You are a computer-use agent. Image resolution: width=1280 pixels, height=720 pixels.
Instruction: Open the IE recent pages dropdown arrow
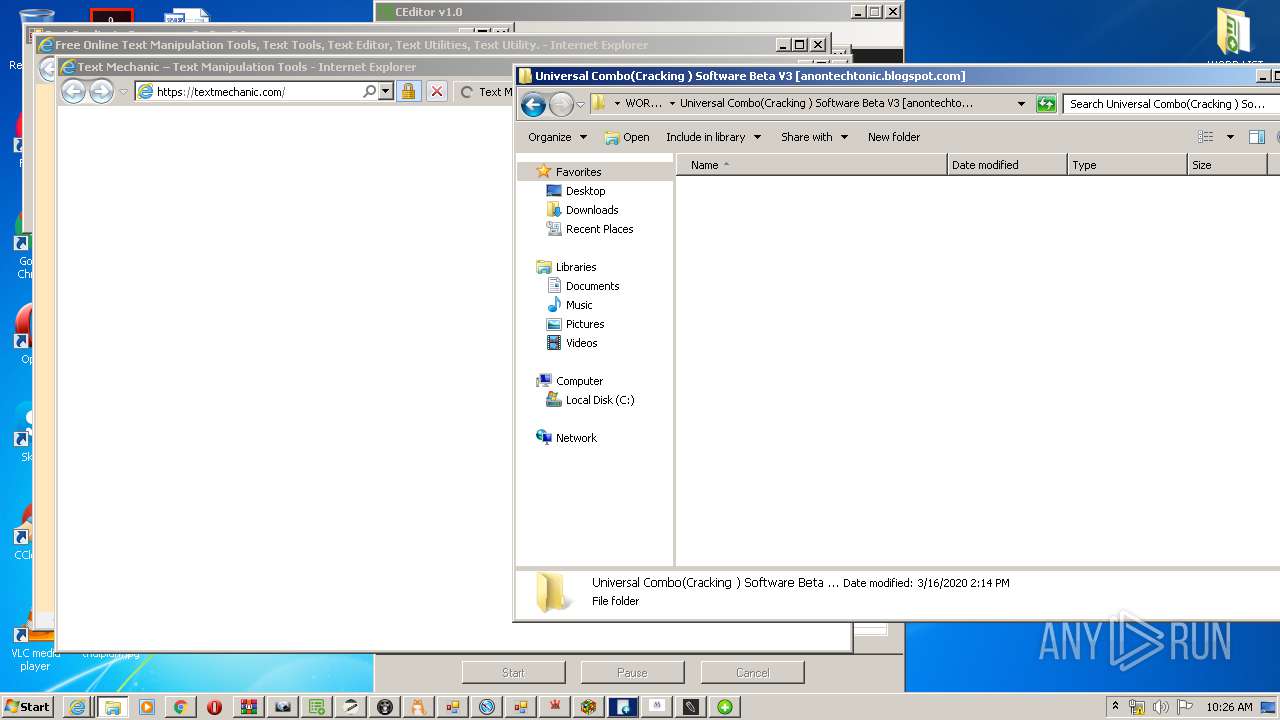click(124, 92)
